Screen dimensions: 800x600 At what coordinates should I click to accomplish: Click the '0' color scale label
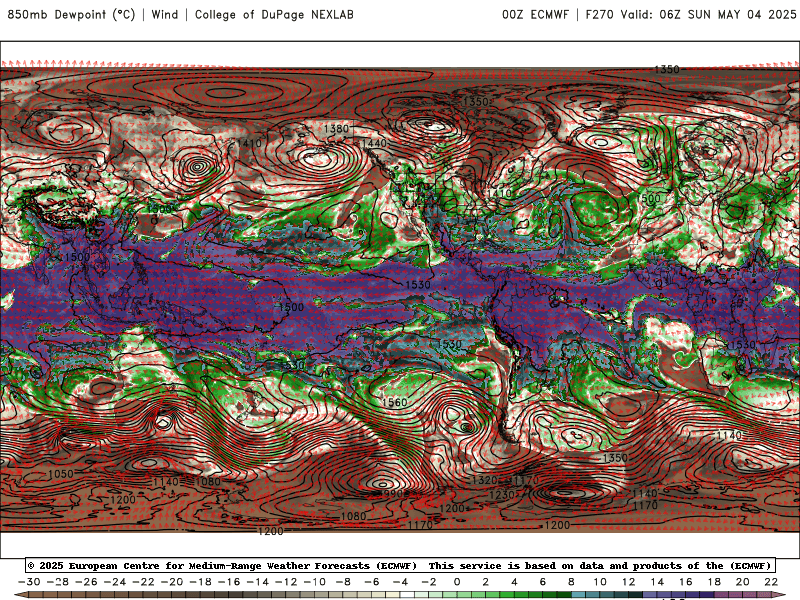pos(457,582)
